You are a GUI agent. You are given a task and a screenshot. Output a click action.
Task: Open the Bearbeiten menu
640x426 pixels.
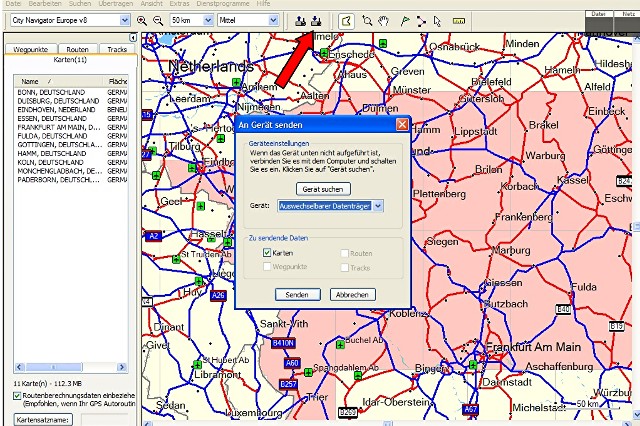tap(45, 3)
